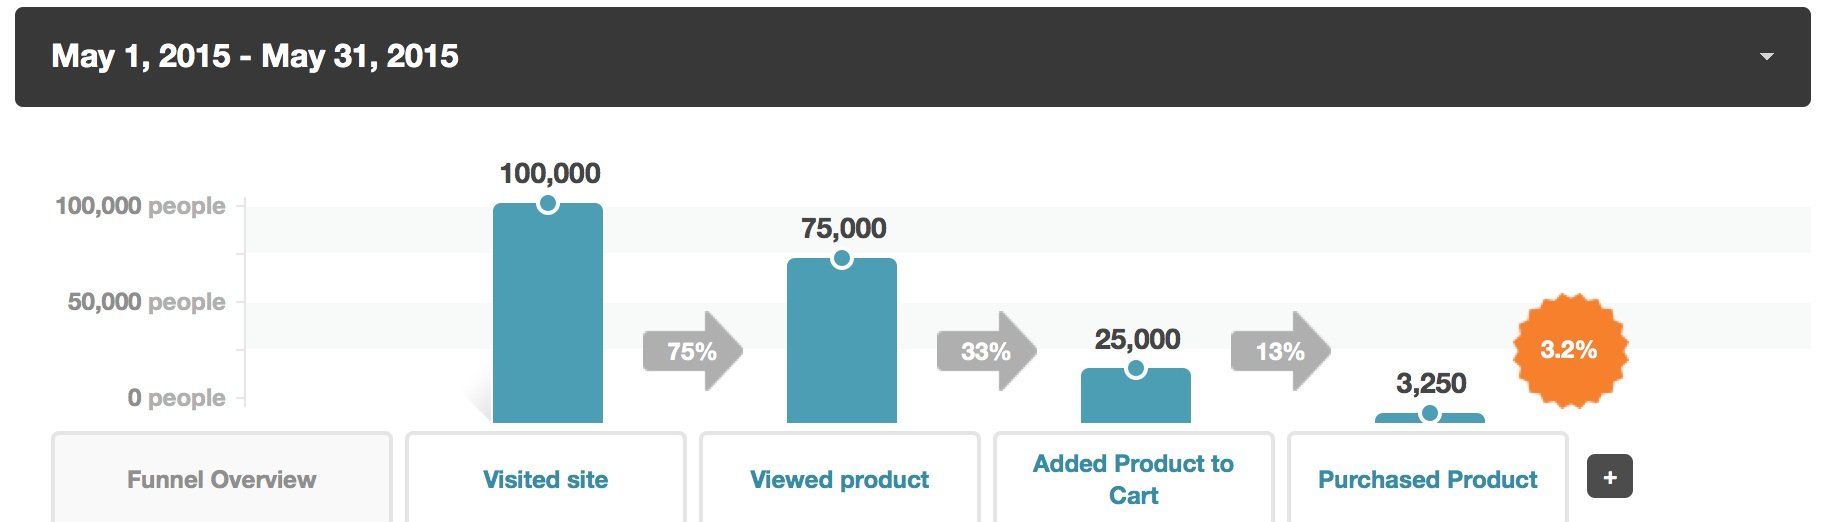
Task: Click the 3,250 Purchased Product value label
Action: click(1431, 383)
